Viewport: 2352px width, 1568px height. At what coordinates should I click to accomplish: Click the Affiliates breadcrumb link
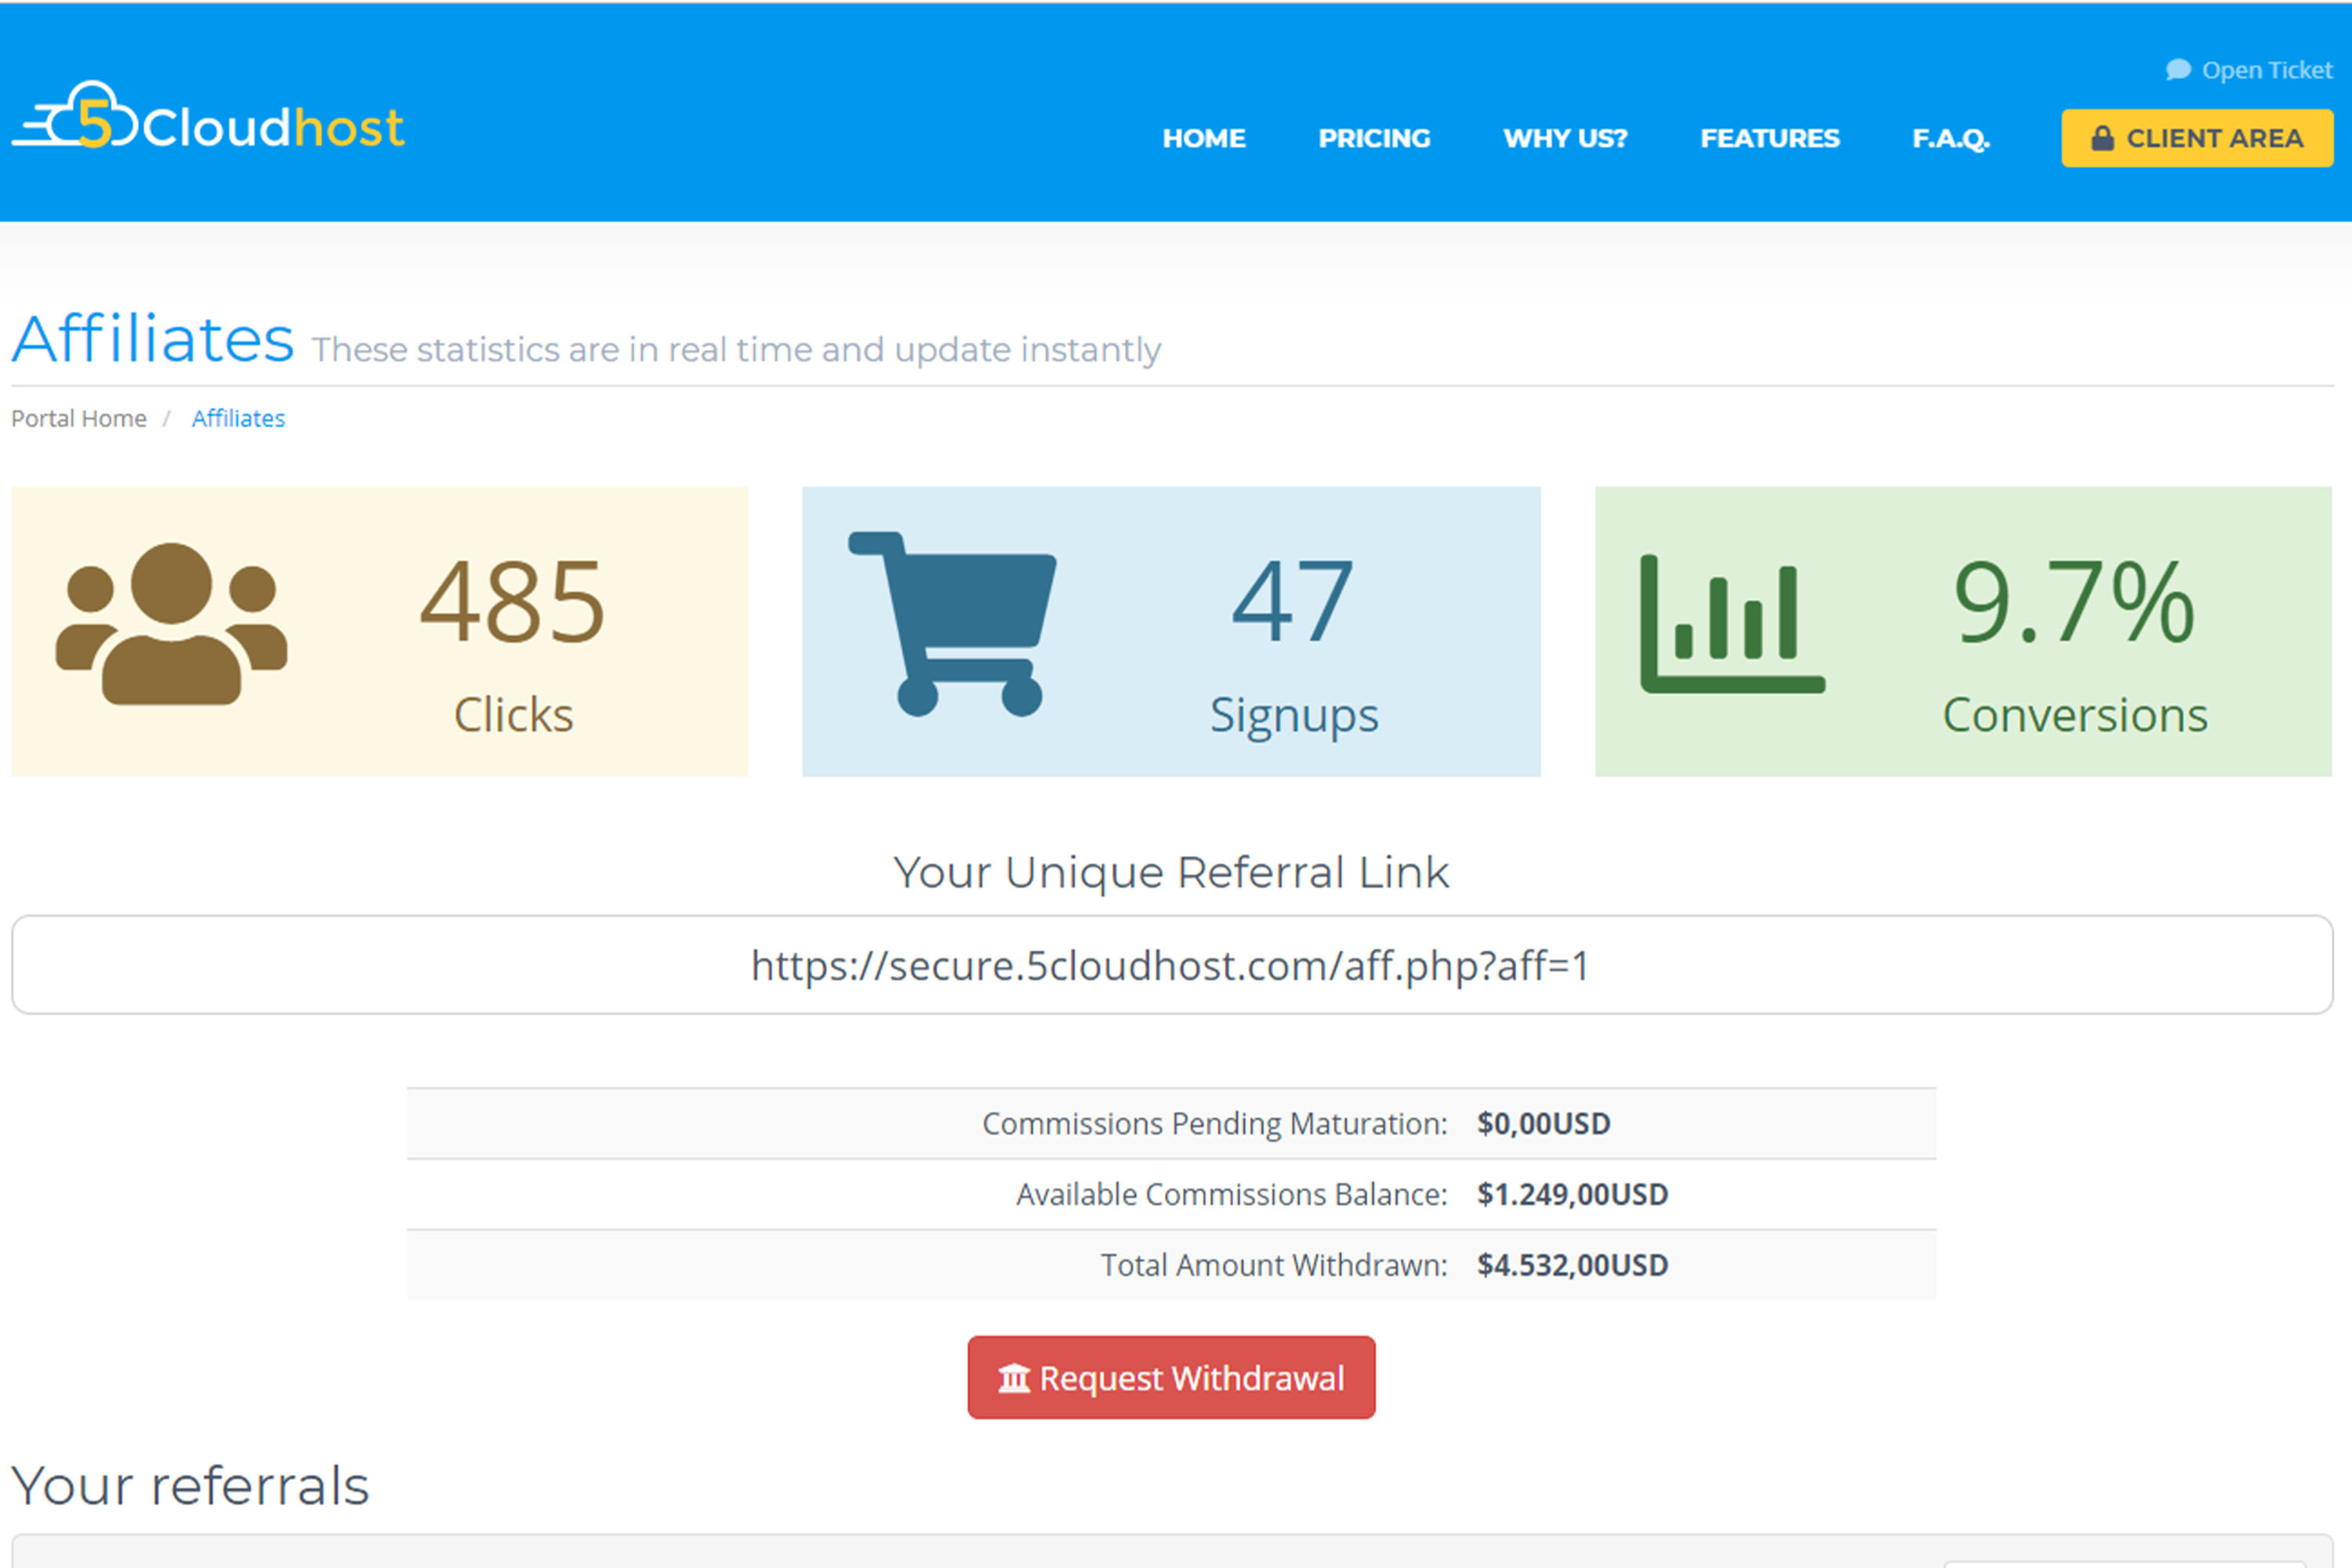point(238,418)
